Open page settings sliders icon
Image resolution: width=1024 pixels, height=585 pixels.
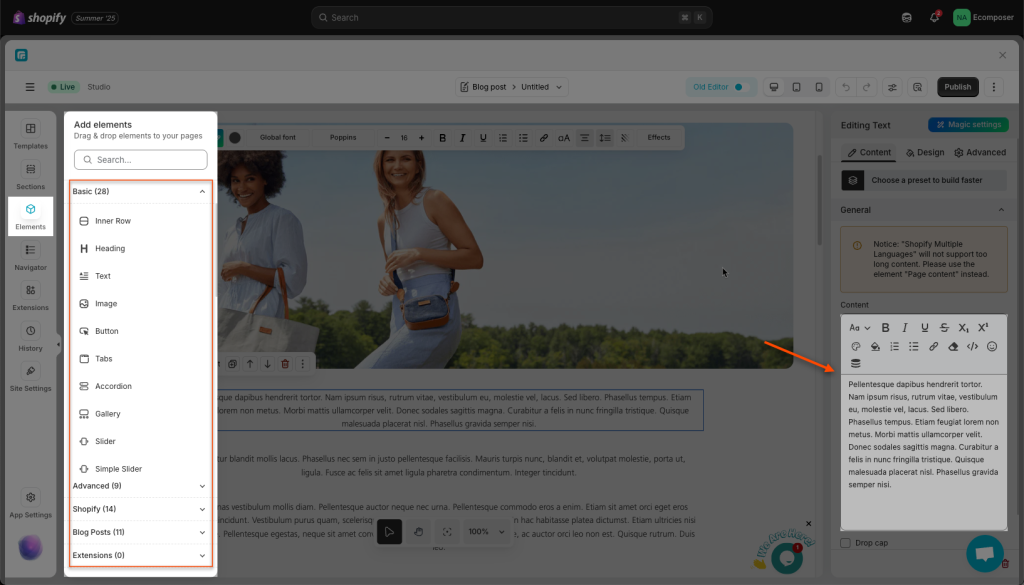point(892,87)
